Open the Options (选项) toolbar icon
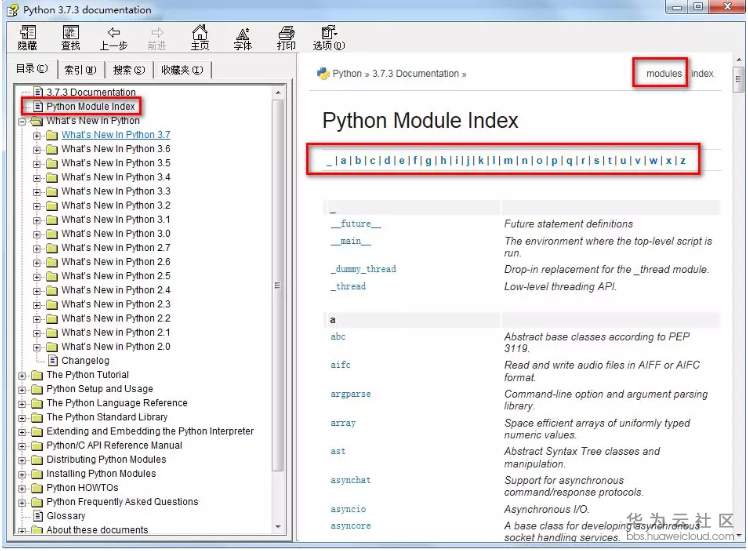748x551 pixels. tap(329, 38)
